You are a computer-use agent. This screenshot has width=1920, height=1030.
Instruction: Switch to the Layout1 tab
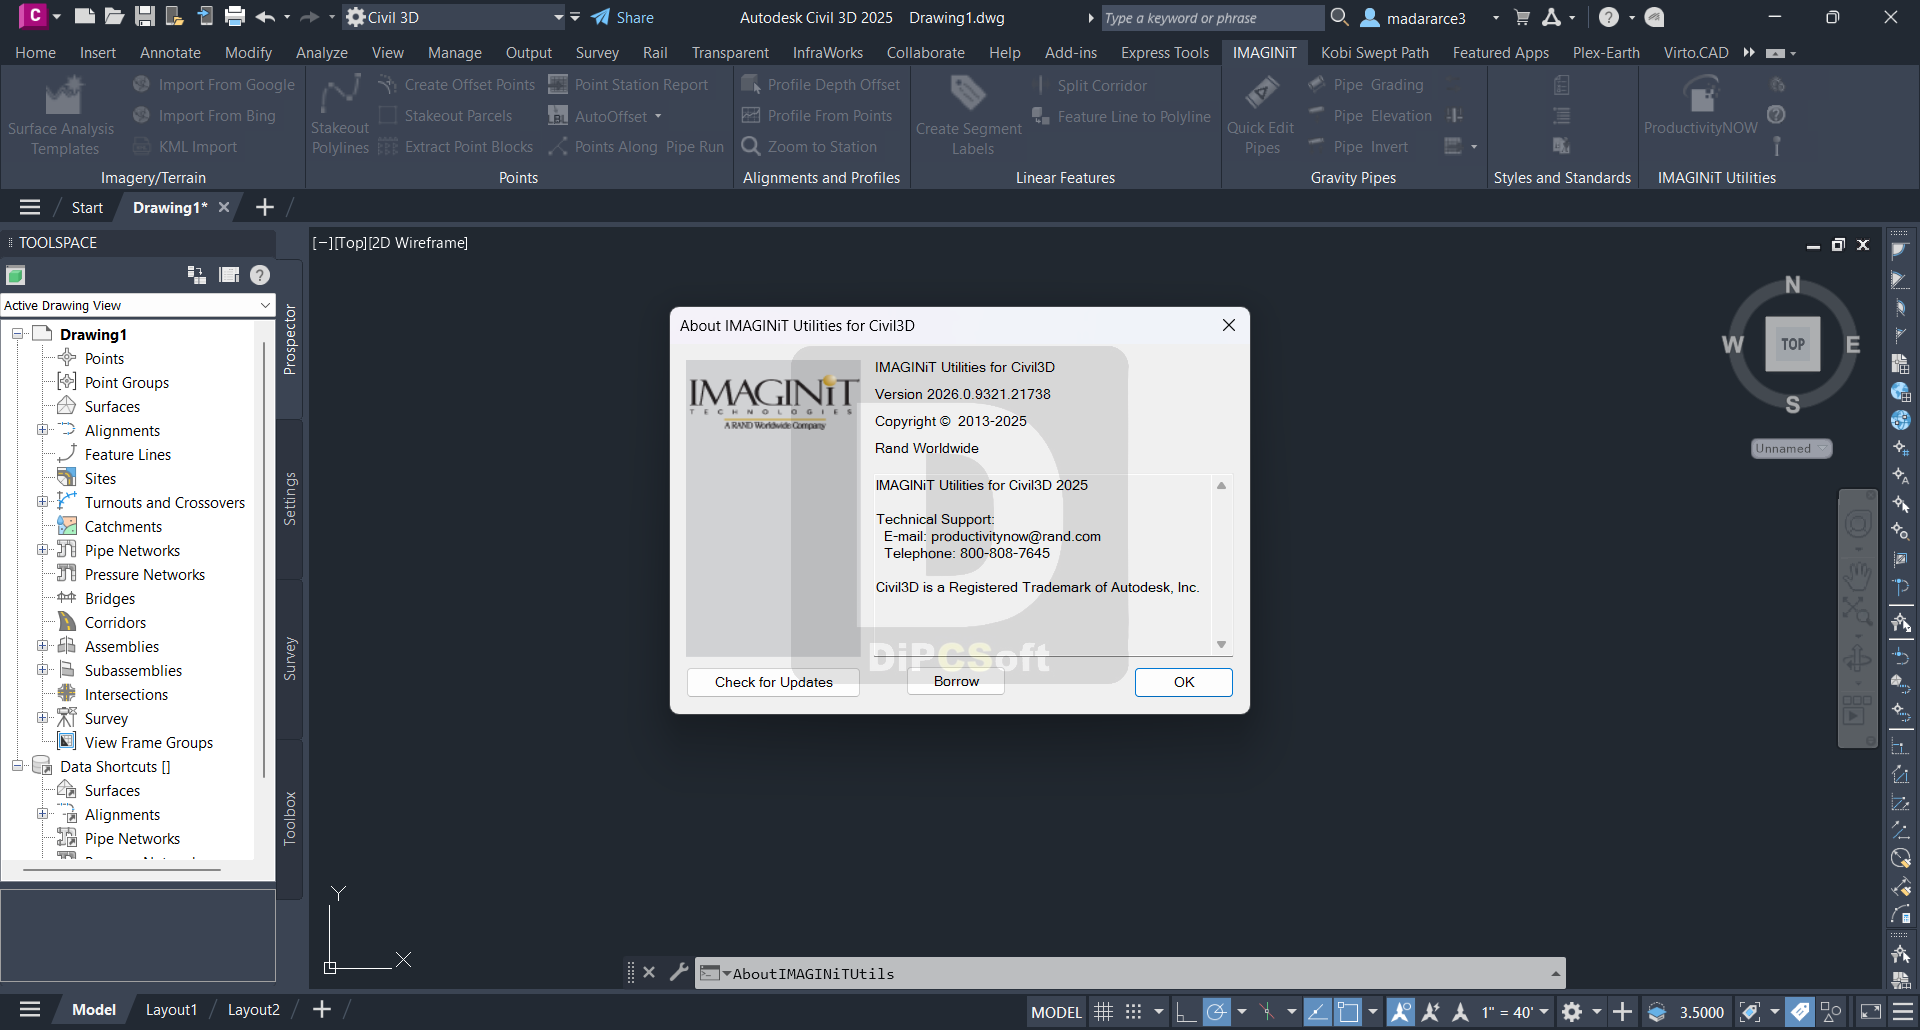point(171,1010)
